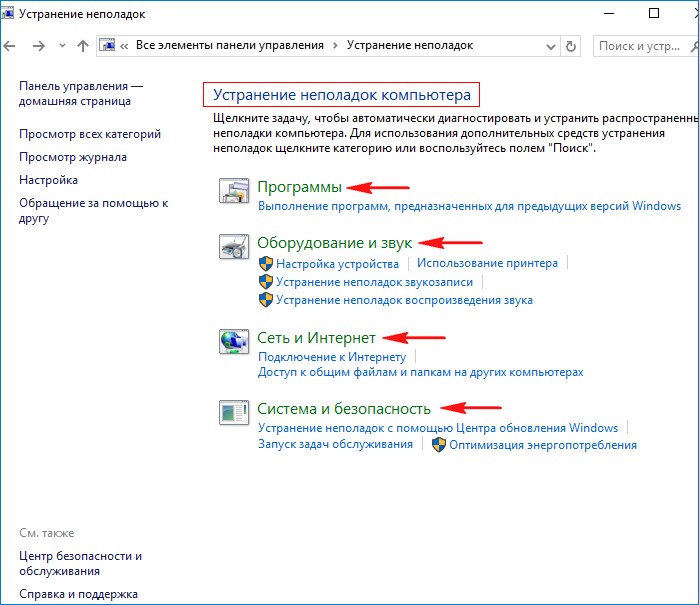Navigate up one level with Up arrow
The width and height of the screenshot is (699, 605).
click(83, 45)
